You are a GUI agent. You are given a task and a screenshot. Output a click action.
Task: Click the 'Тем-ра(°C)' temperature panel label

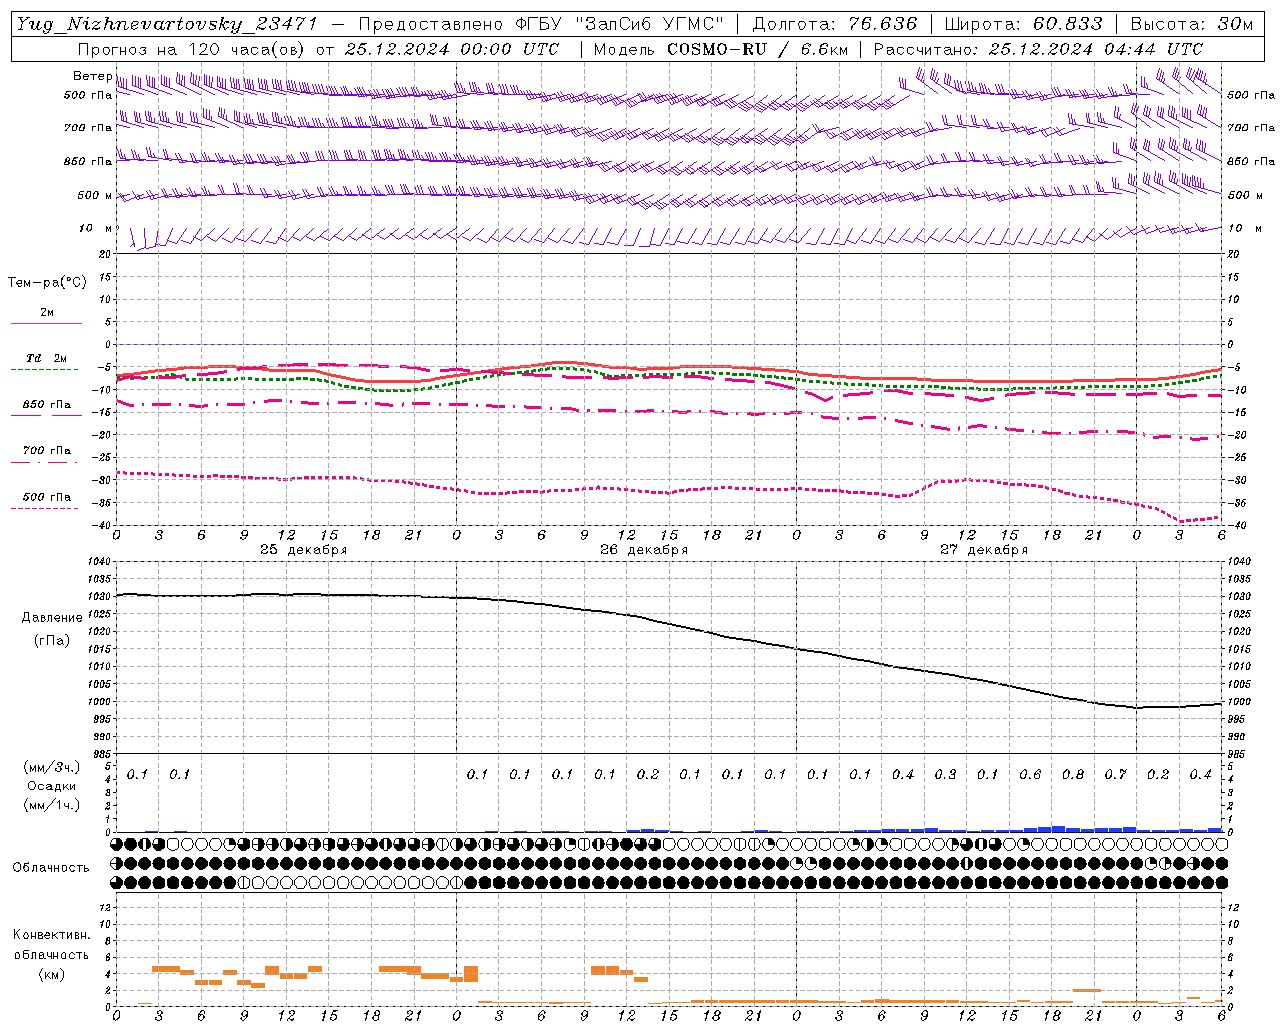(x=47, y=283)
